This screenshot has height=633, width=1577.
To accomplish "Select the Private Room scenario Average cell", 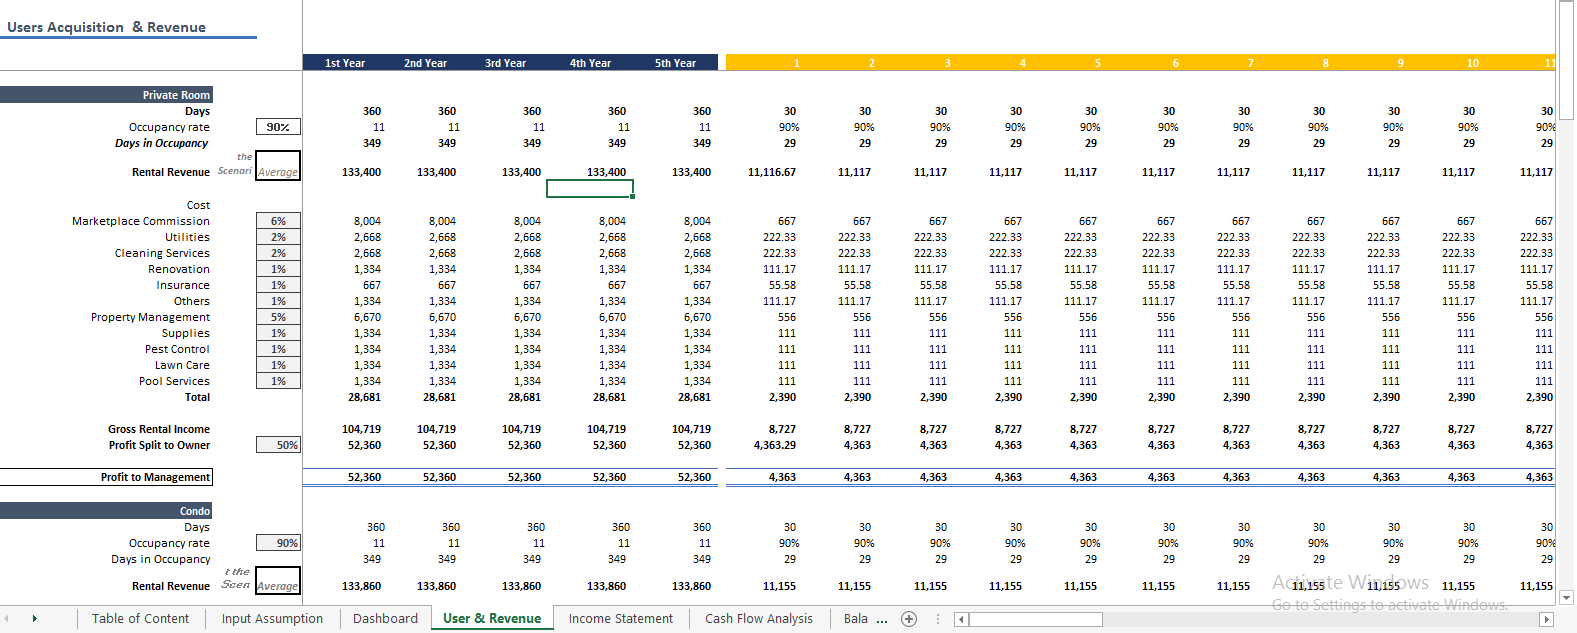I will pos(278,165).
